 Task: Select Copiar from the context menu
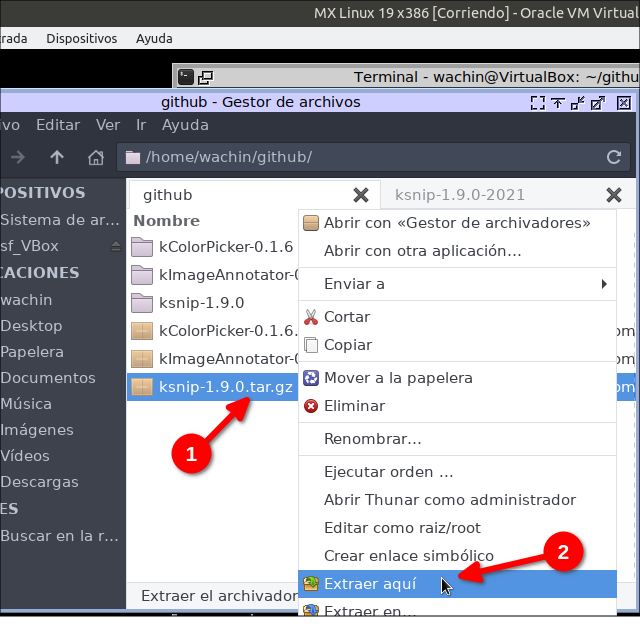[x=457, y=345]
